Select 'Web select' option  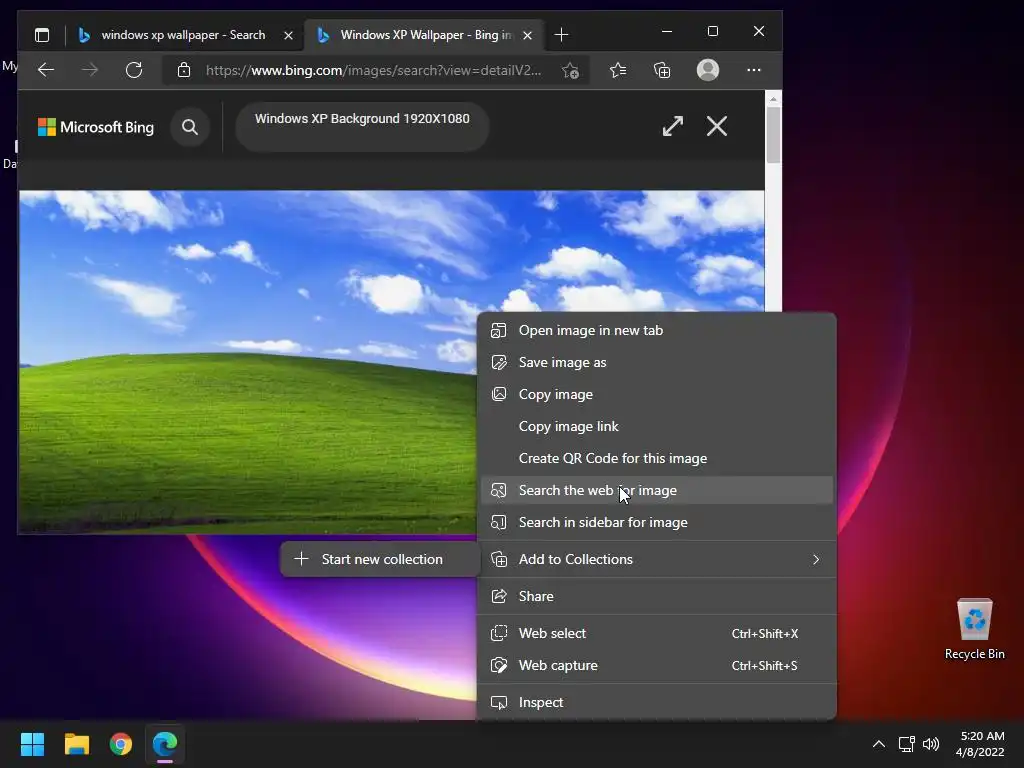[x=657, y=633]
